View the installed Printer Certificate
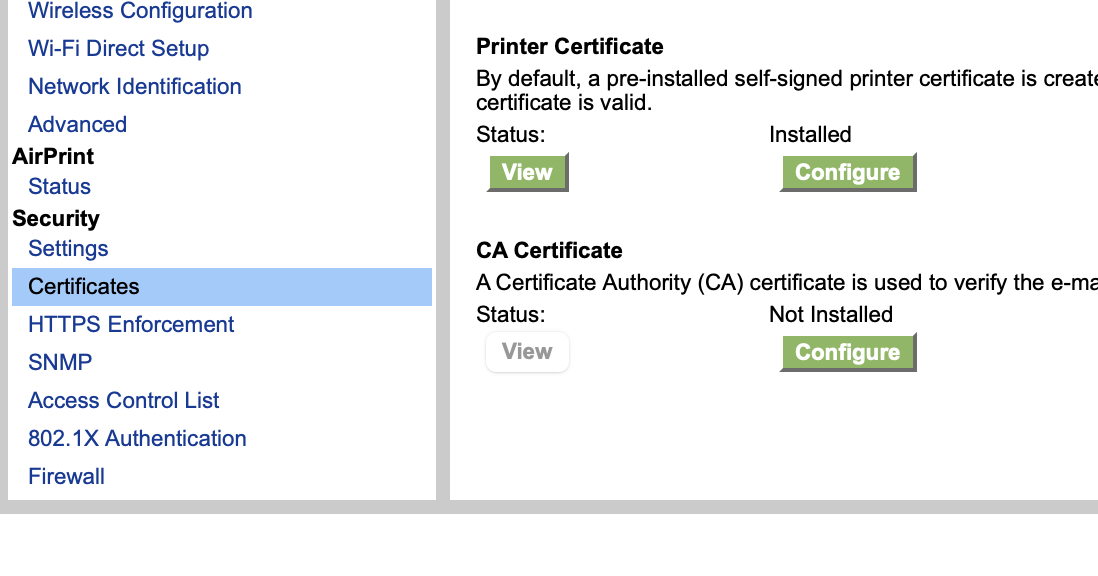The image size is (1098, 576). tap(527, 172)
